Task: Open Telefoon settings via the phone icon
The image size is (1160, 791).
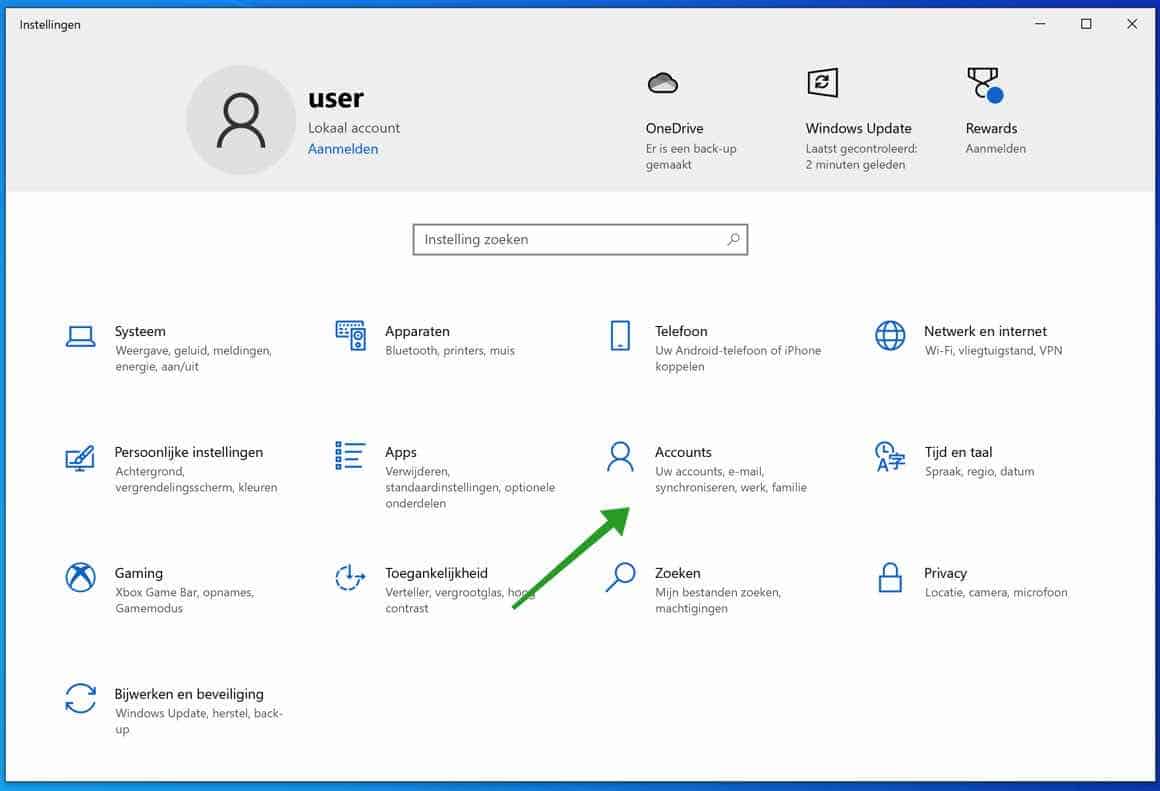Action: 620,337
